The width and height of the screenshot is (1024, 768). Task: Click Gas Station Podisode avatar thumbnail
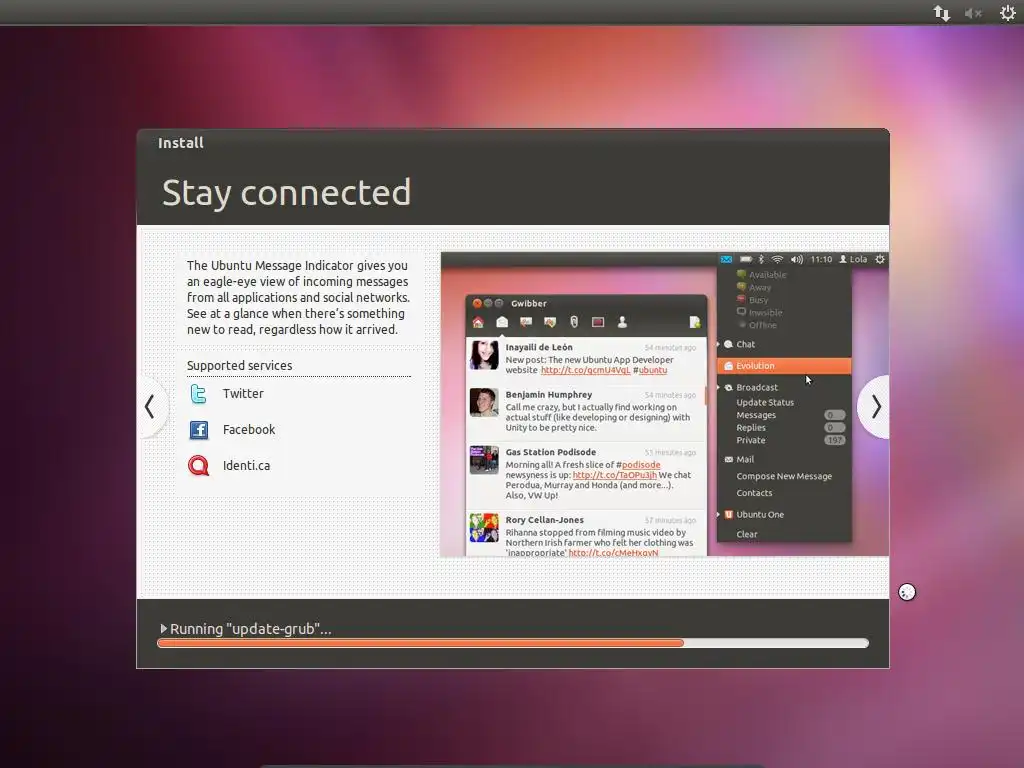pyautogui.click(x=484, y=460)
